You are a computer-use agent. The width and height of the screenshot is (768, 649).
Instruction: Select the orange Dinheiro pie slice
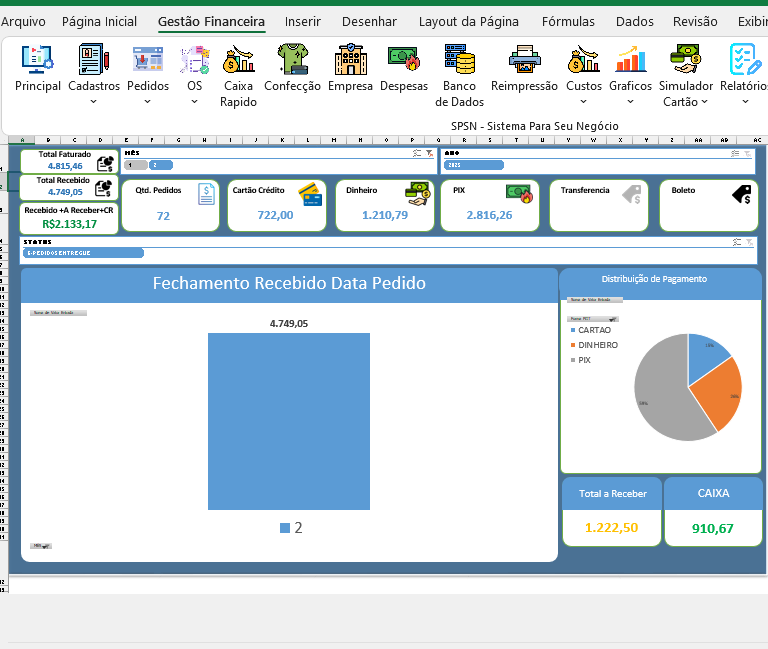(x=720, y=394)
